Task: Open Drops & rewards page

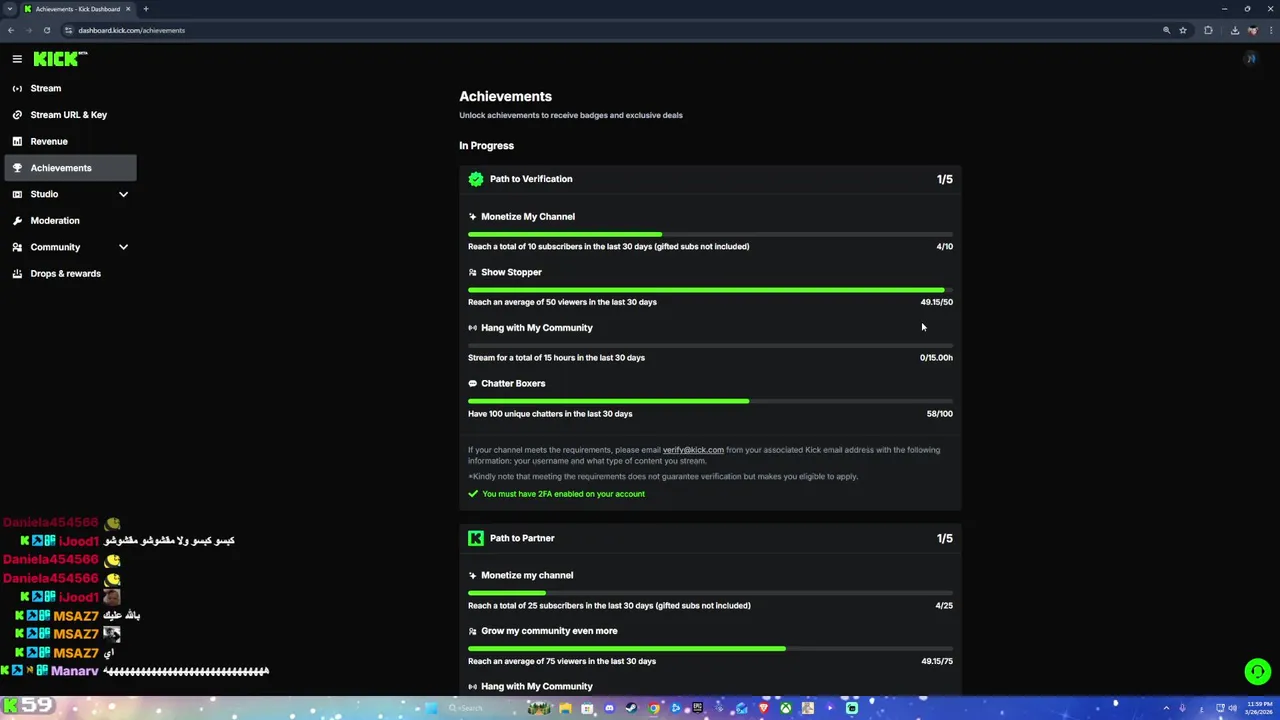Action: (x=70, y=273)
